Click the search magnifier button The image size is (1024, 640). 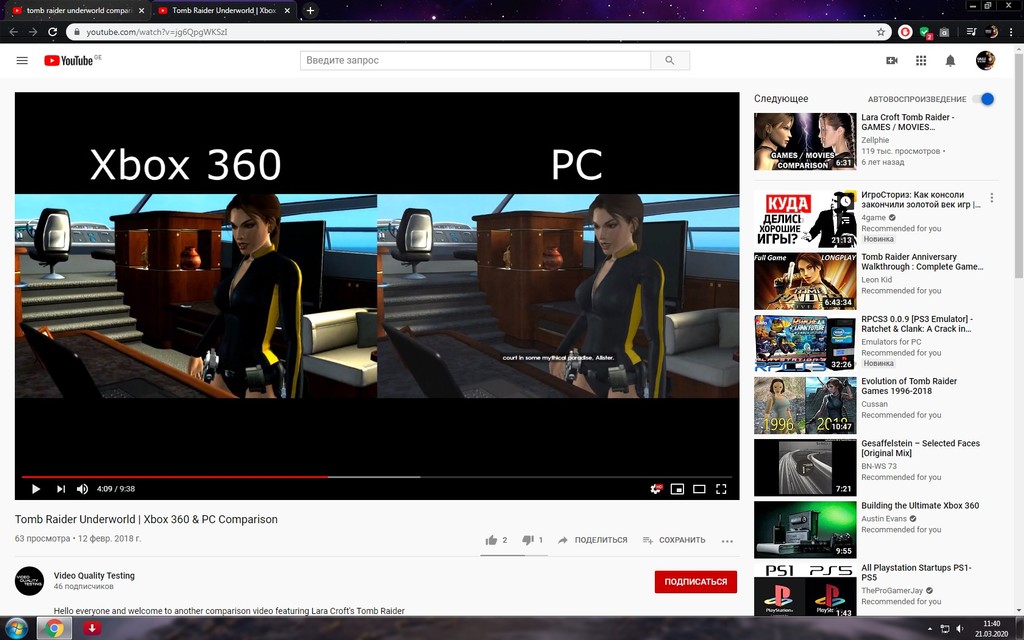669,60
